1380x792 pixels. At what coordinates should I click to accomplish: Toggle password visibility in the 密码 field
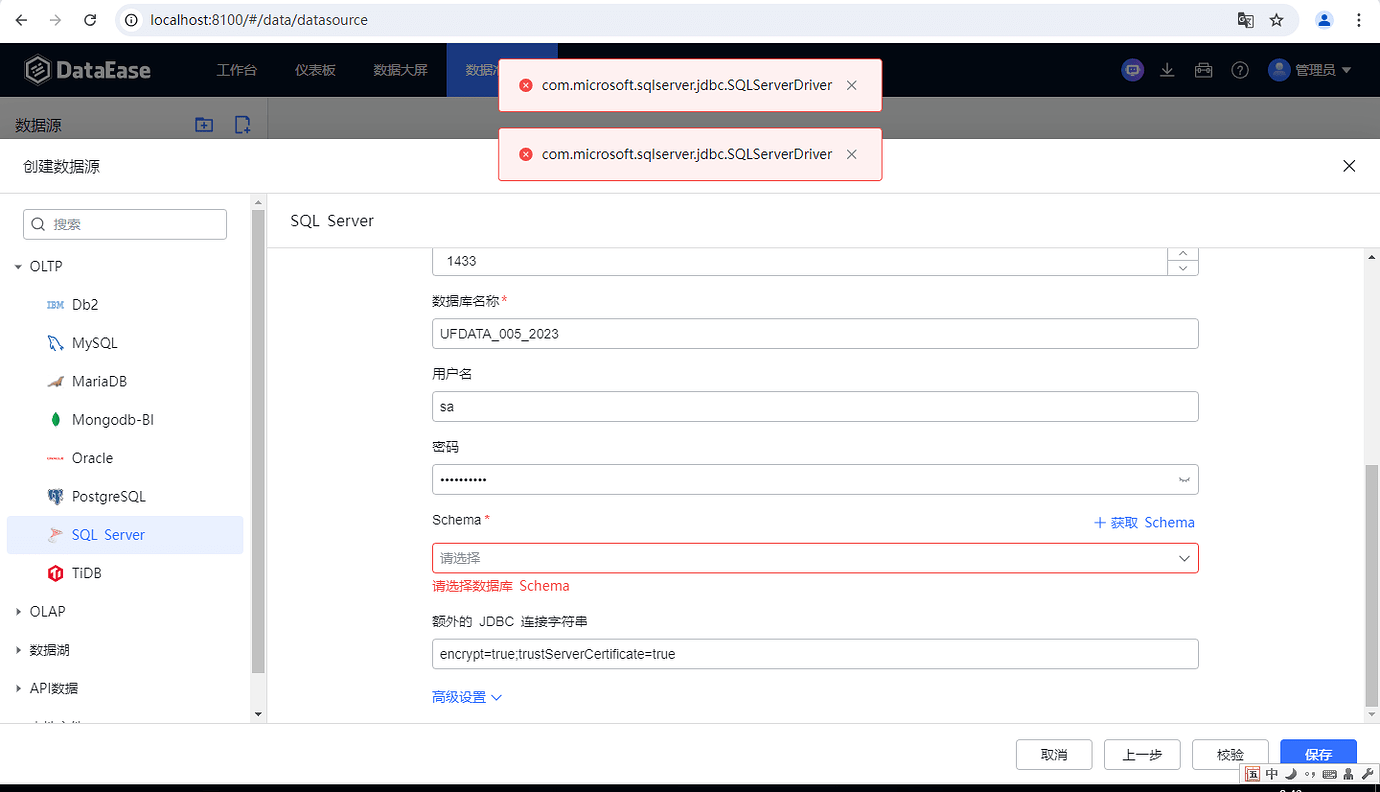pos(1182,479)
